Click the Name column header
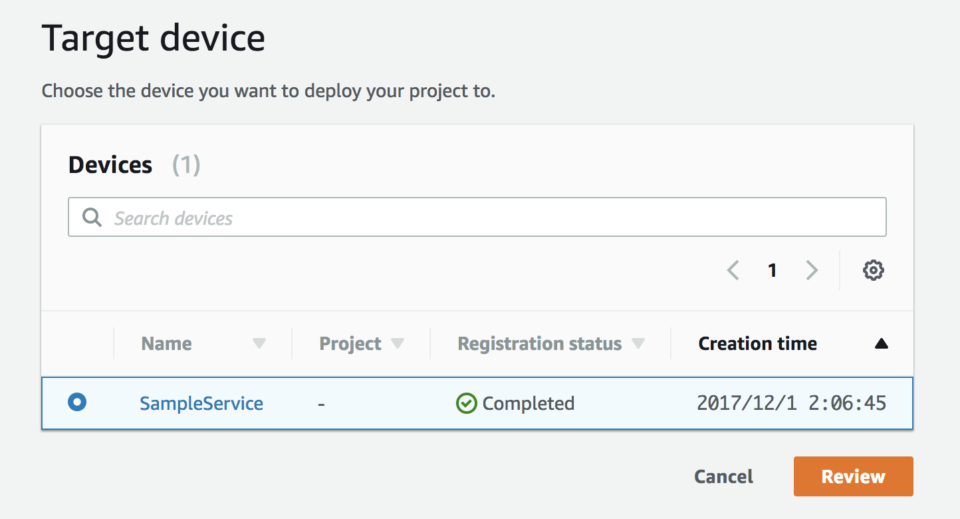This screenshot has width=960, height=519. tap(167, 343)
